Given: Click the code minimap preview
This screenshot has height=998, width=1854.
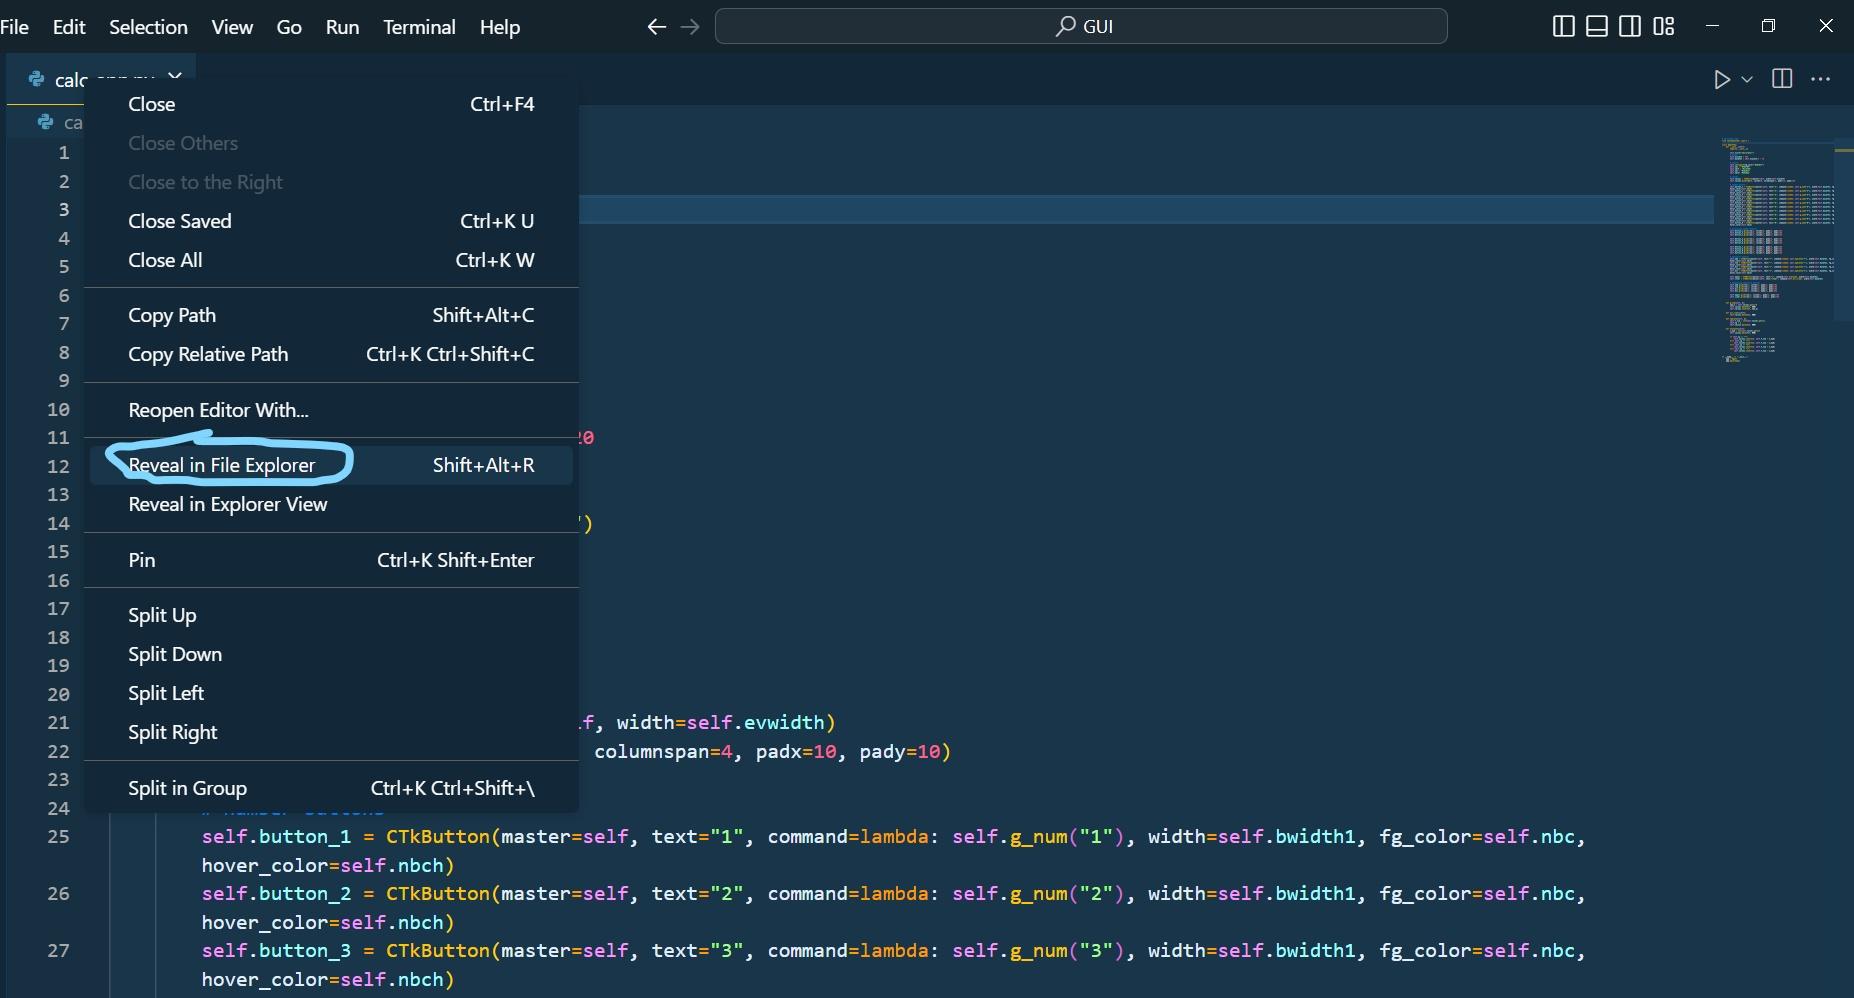Looking at the screenshot, I should [1780, 250].
